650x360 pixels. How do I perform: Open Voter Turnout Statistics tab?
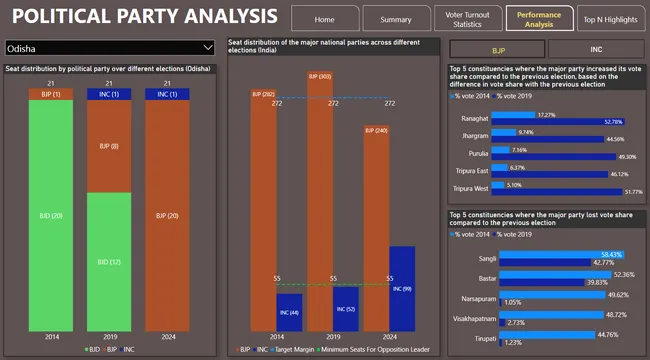coord(468,18)
